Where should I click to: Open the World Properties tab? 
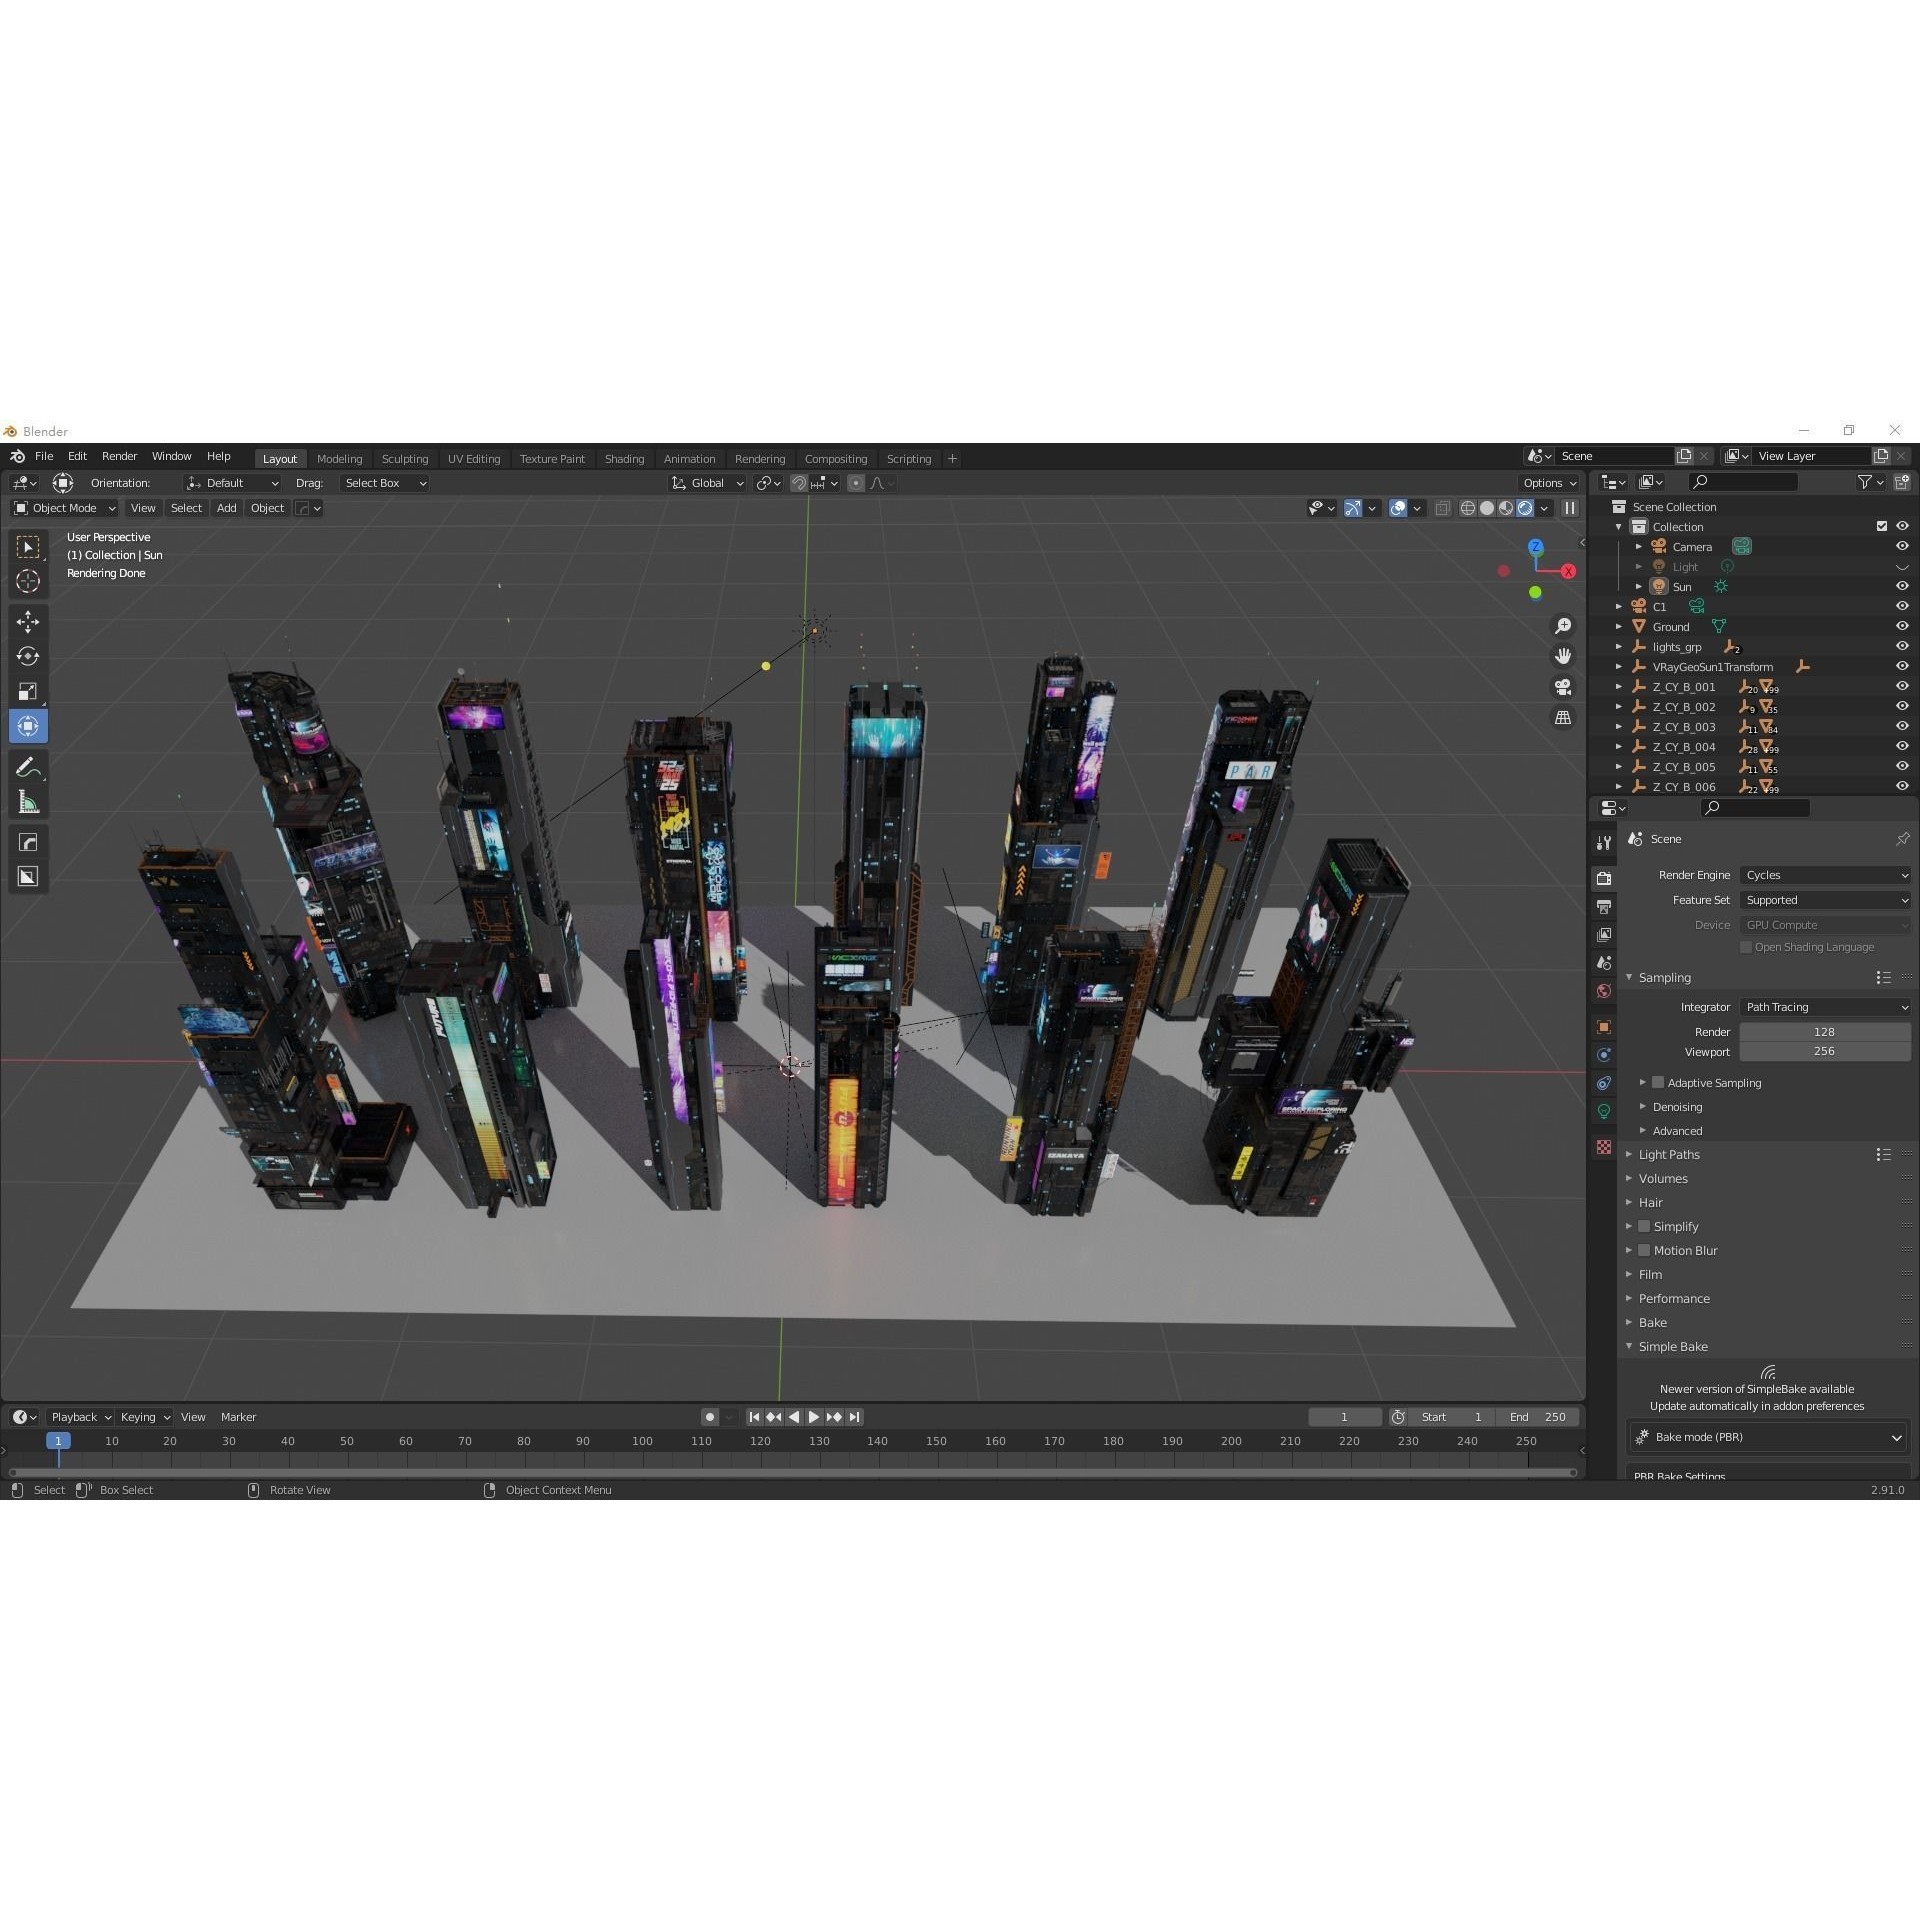point(1604,990)
